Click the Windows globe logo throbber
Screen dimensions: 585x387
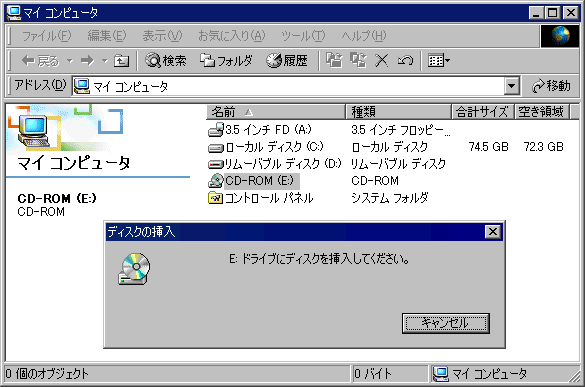[560, 36]
